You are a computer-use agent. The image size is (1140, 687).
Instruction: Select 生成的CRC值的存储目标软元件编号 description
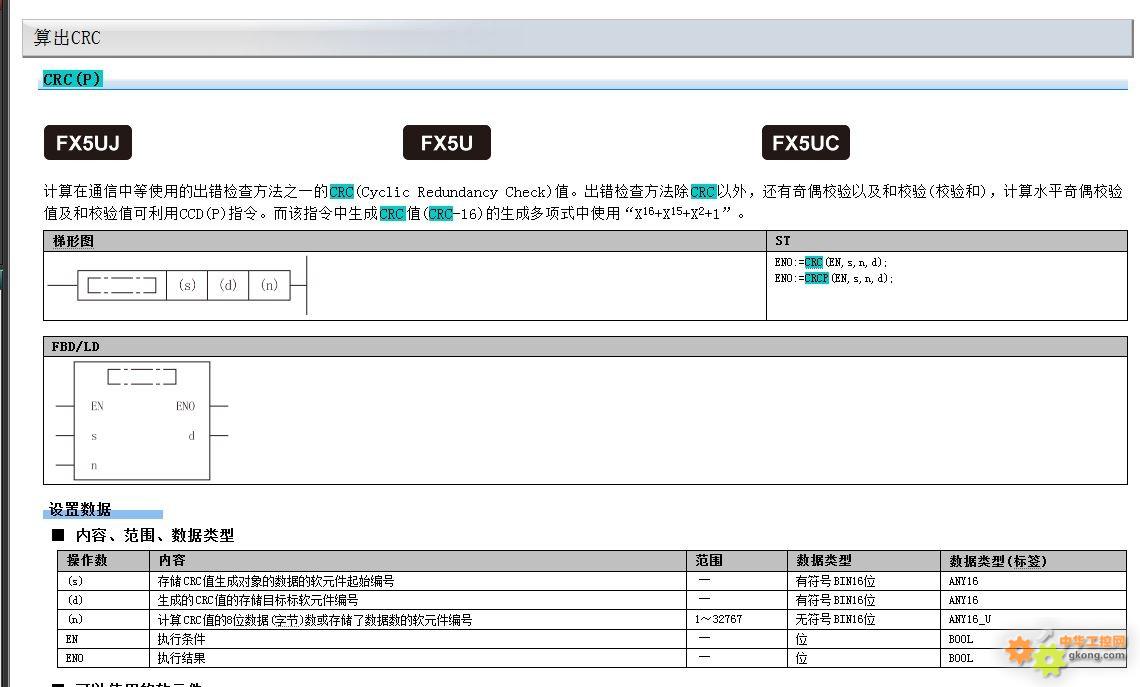pos(258,600)
